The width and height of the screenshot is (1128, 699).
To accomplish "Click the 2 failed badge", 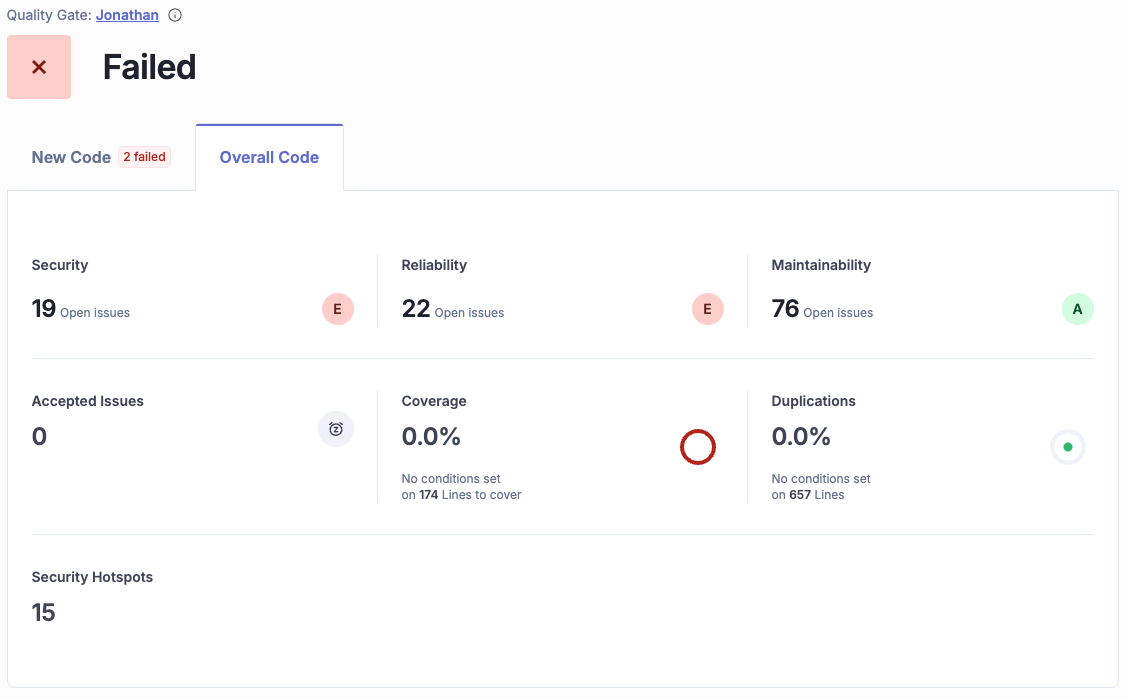I will coord(144,157).
